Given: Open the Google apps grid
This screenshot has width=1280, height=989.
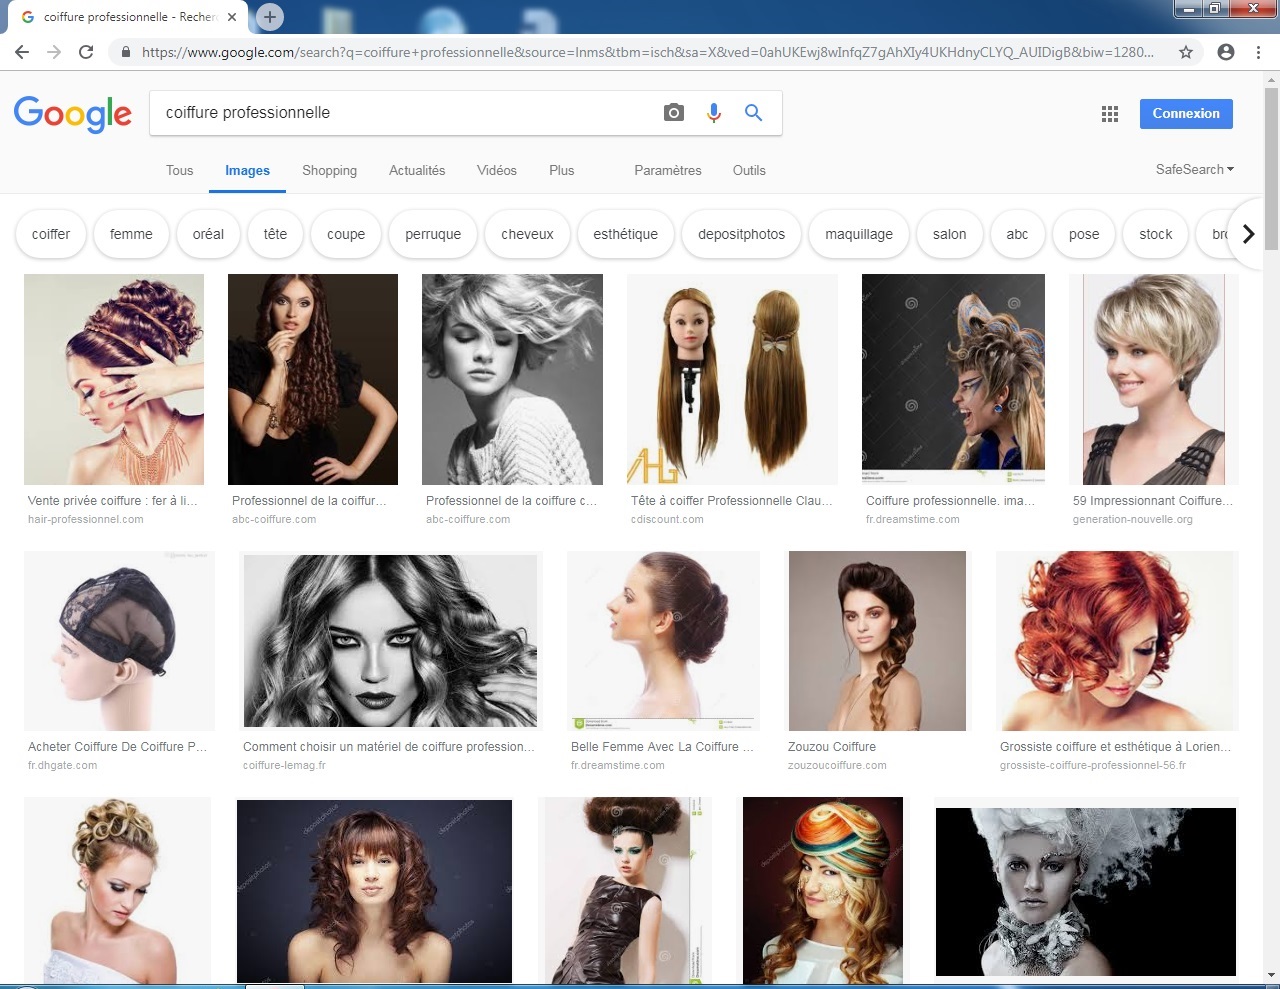Looking at the screenshot, I should coord(1109,114).
